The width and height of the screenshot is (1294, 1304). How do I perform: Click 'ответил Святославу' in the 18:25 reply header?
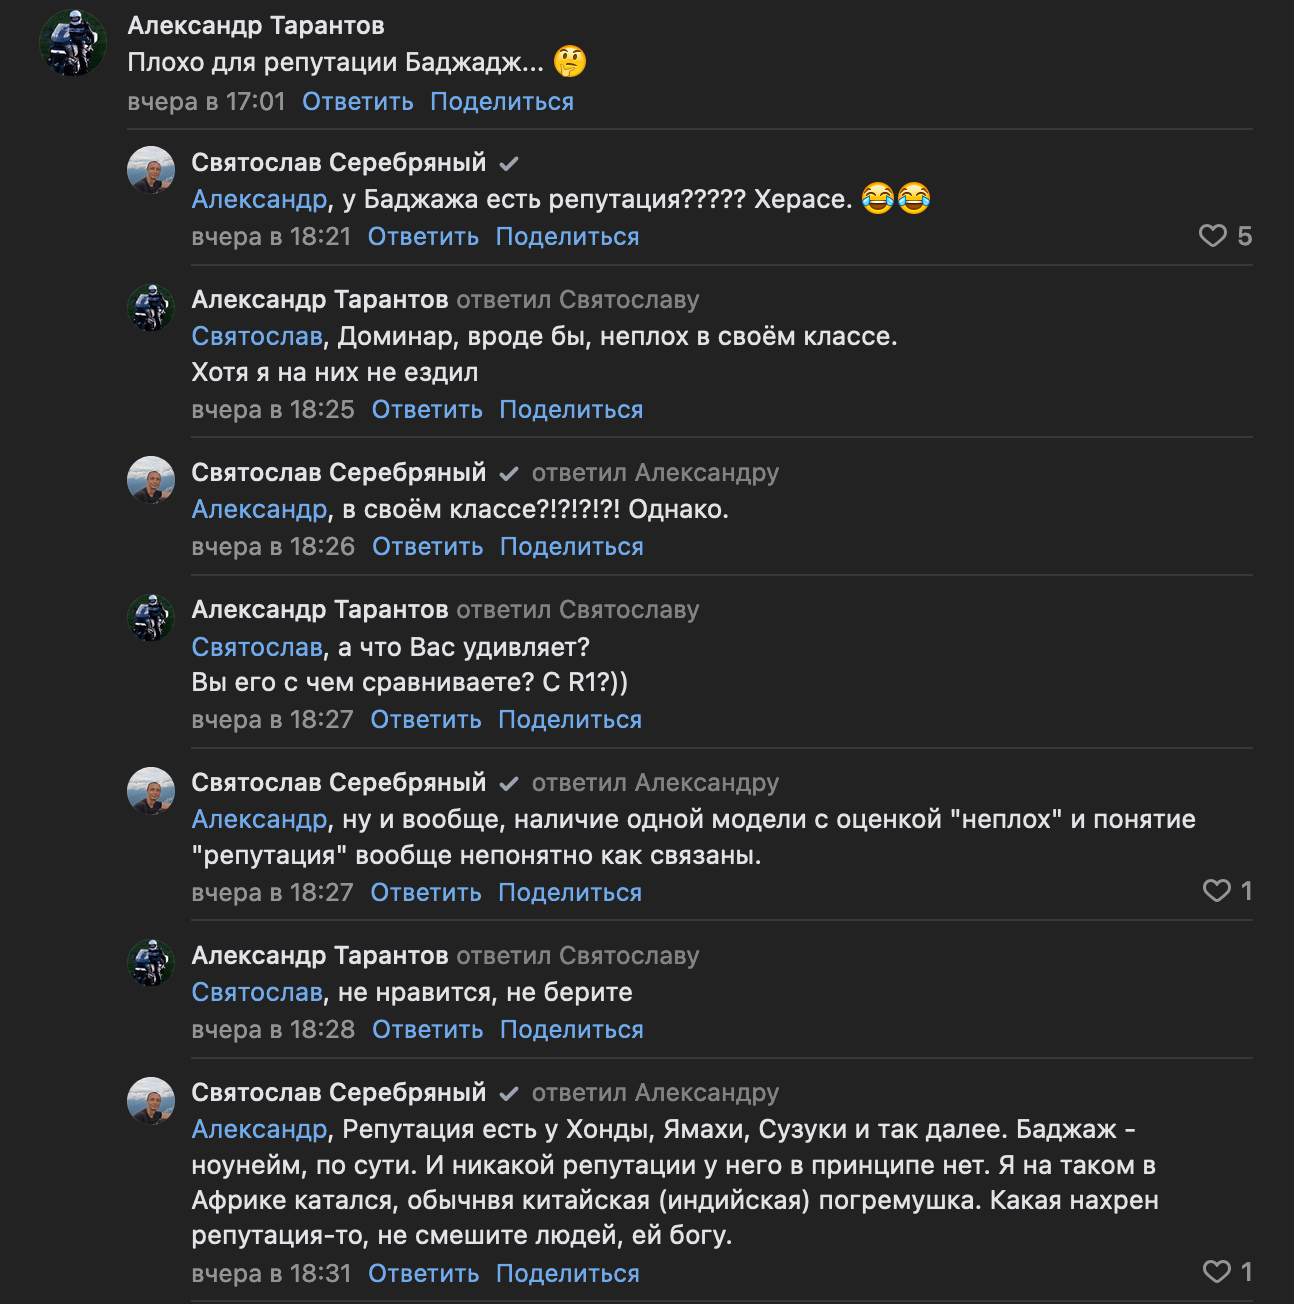[578, 300]
